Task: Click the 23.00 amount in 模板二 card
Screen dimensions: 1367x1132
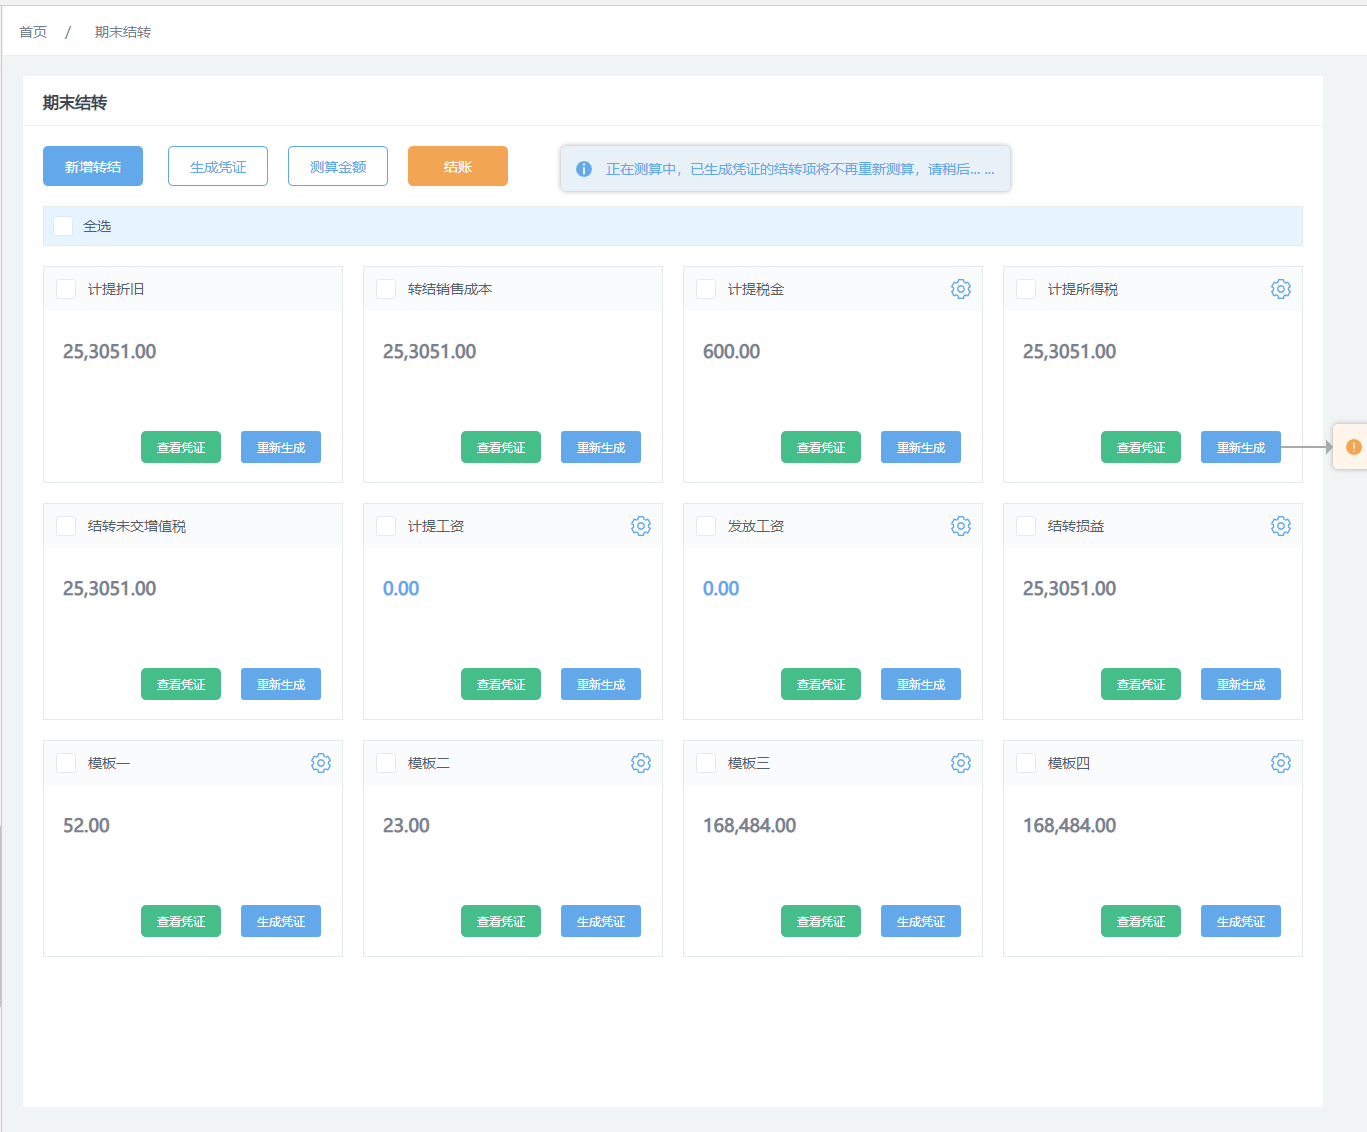Action: (x=406, y=826)
